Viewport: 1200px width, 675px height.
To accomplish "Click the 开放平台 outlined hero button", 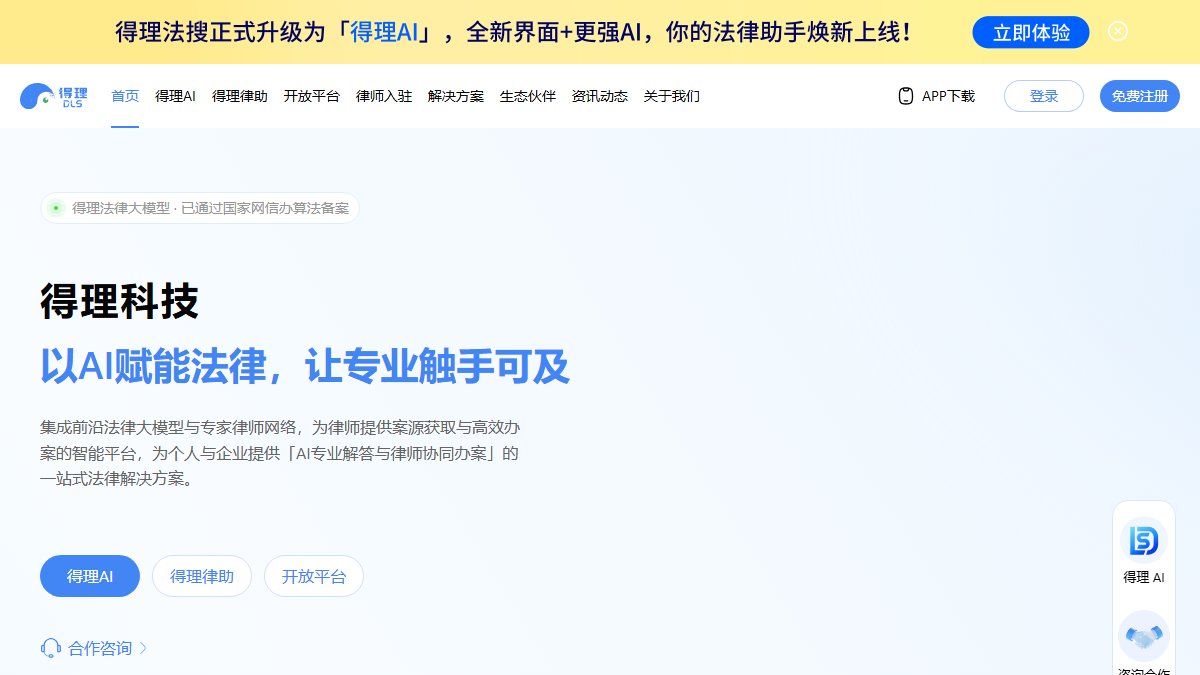I will click(x=314, y=576).
